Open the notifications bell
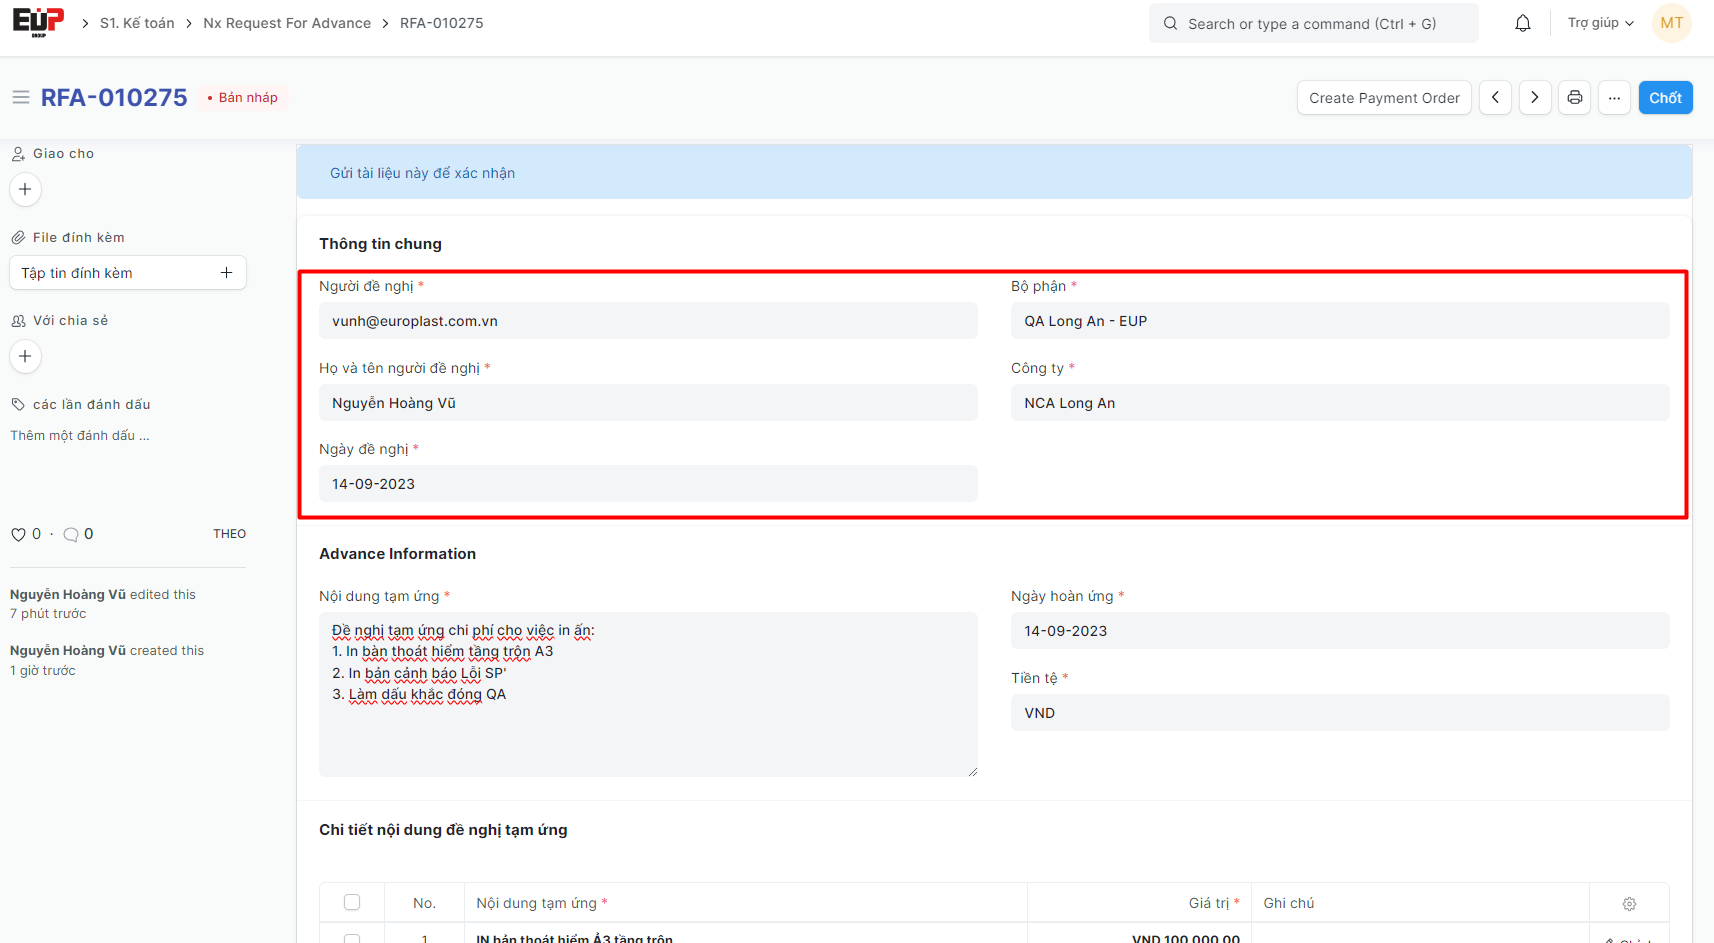The width and height of the screenshot is (1714, 943). pyautogui.click(x=1522, y=23)
